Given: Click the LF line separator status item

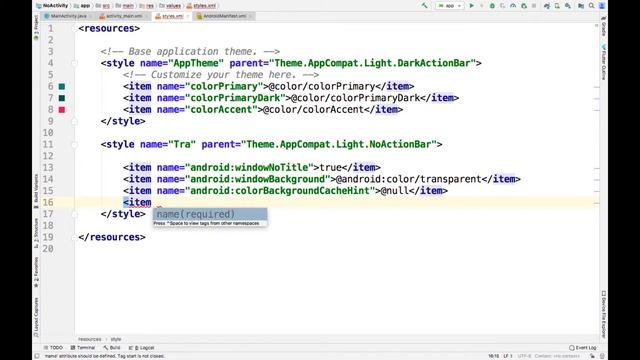Looking at the screenshot, I should (x=508, y=356).
